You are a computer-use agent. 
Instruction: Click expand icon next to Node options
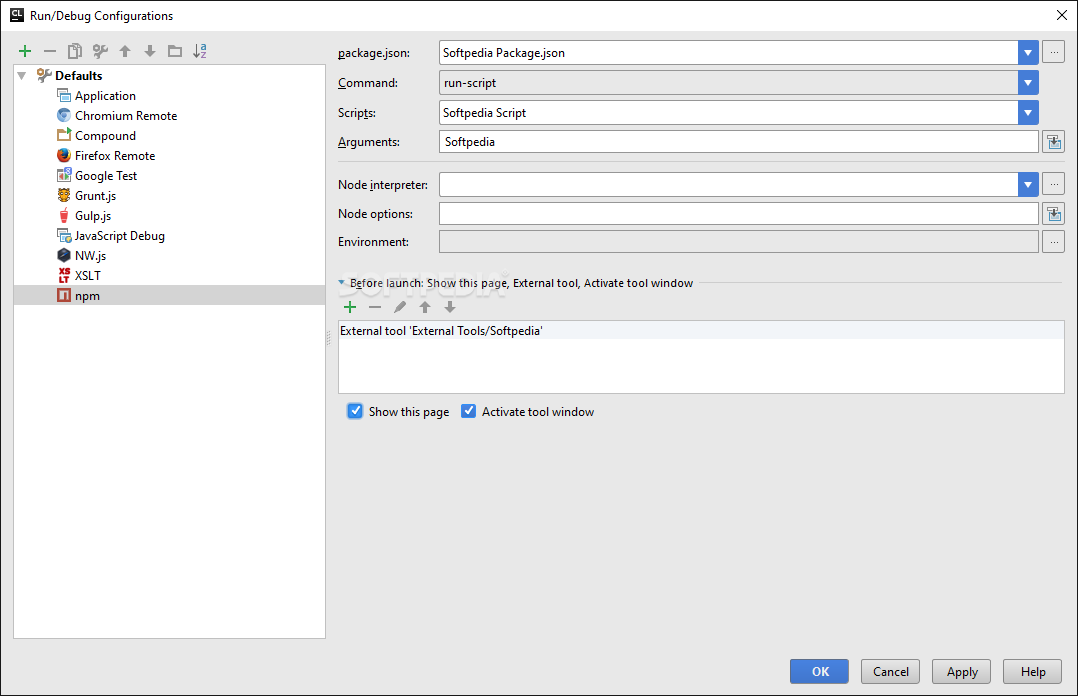point(1053,214)
